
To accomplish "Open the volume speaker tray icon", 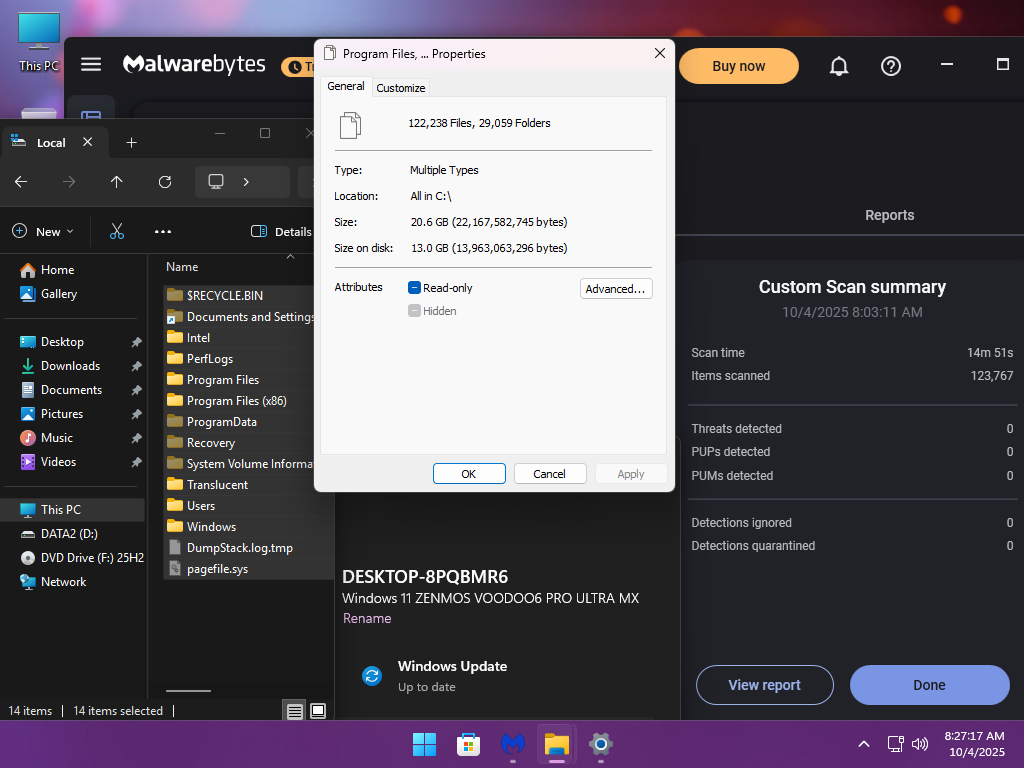I will (x=920, y=744).
